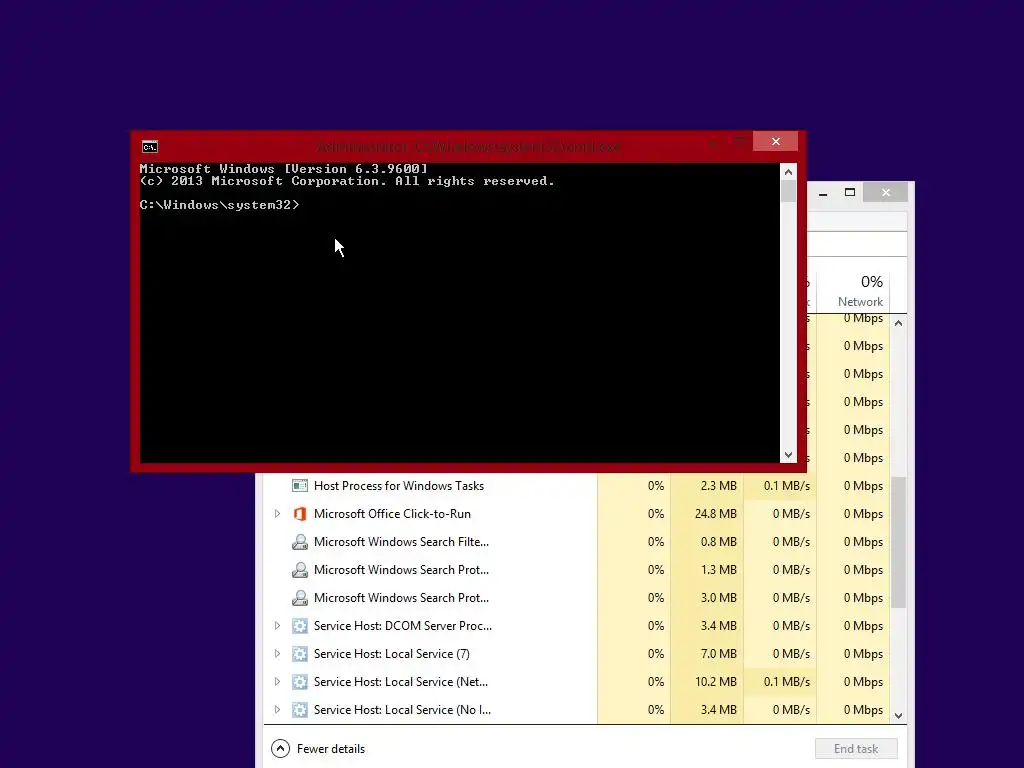Click Command Prompt scrollbar down arrow
1024x768 pixels.
[x=788, y=455]
